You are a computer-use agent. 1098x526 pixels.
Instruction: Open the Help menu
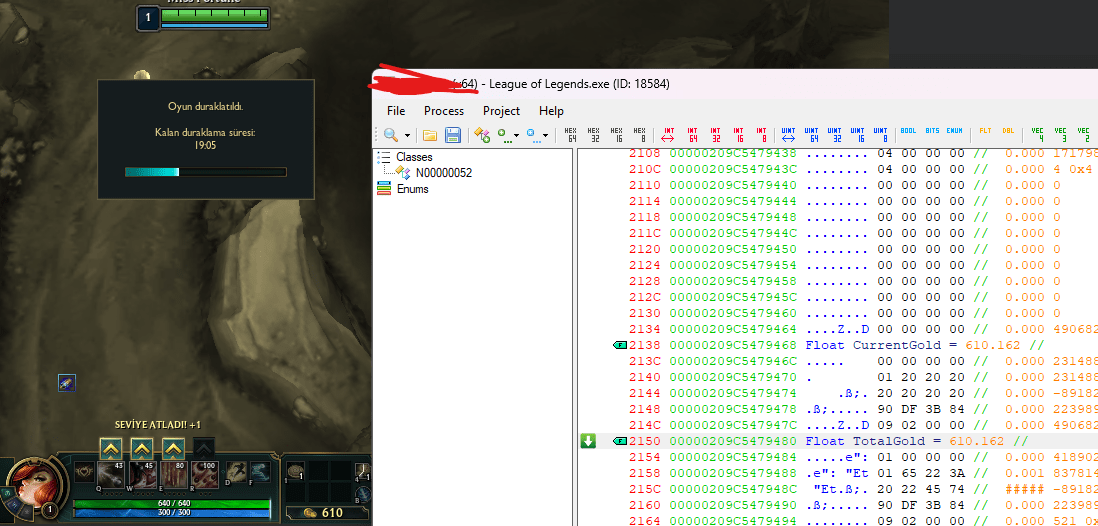click(x=551, y=111)
